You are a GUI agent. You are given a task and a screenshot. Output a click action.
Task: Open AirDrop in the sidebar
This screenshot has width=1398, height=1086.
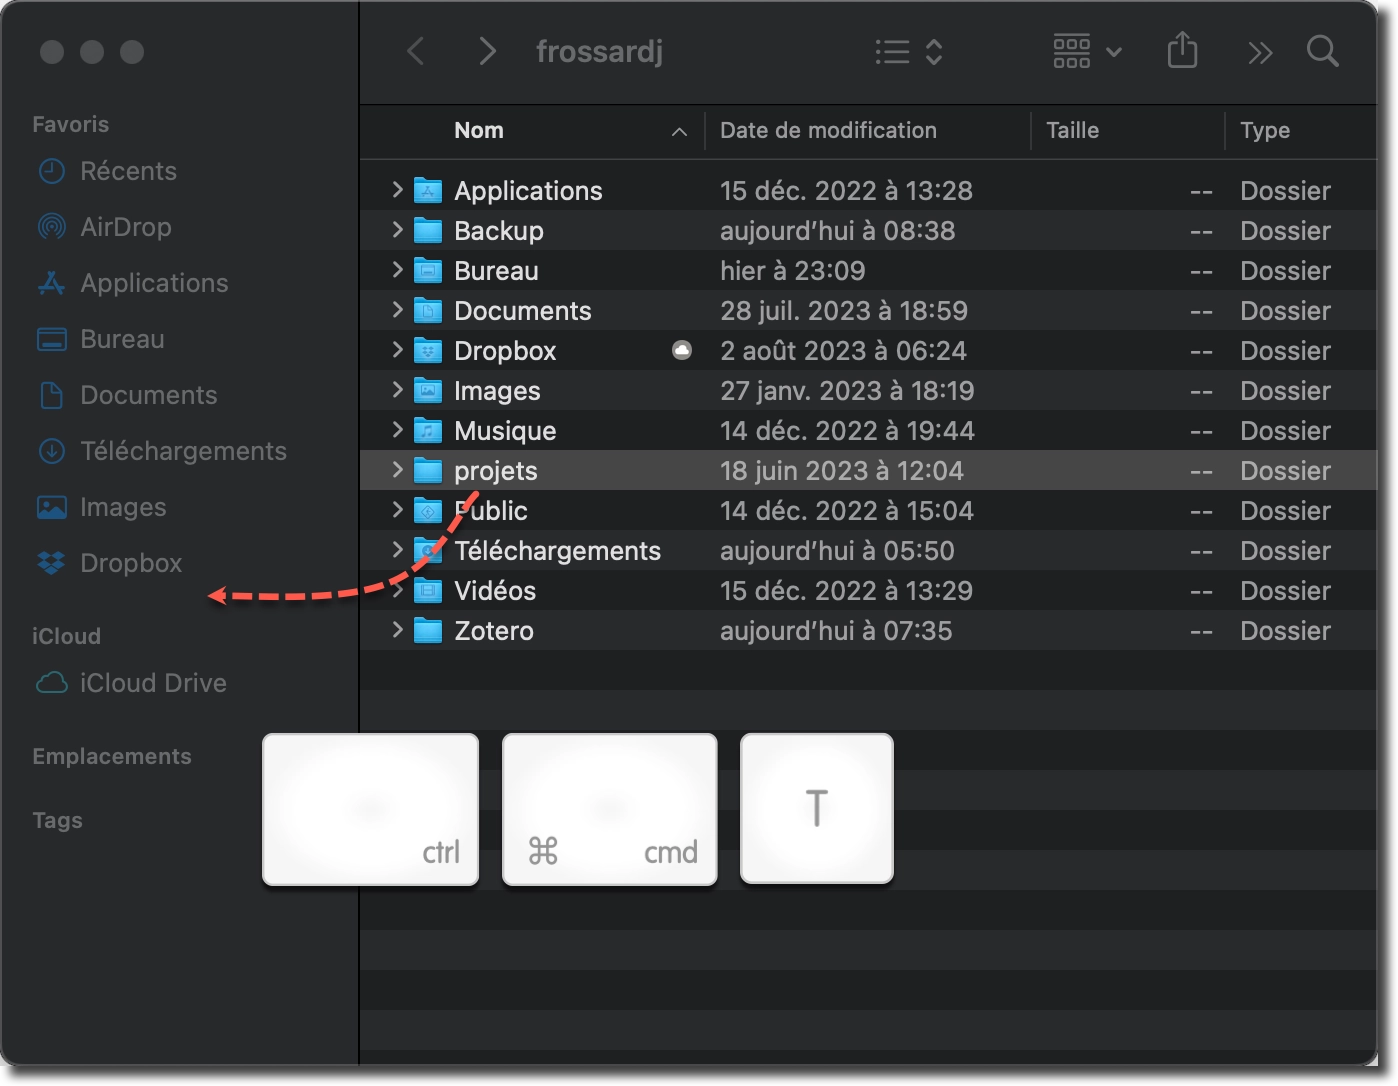click(104, 227)
